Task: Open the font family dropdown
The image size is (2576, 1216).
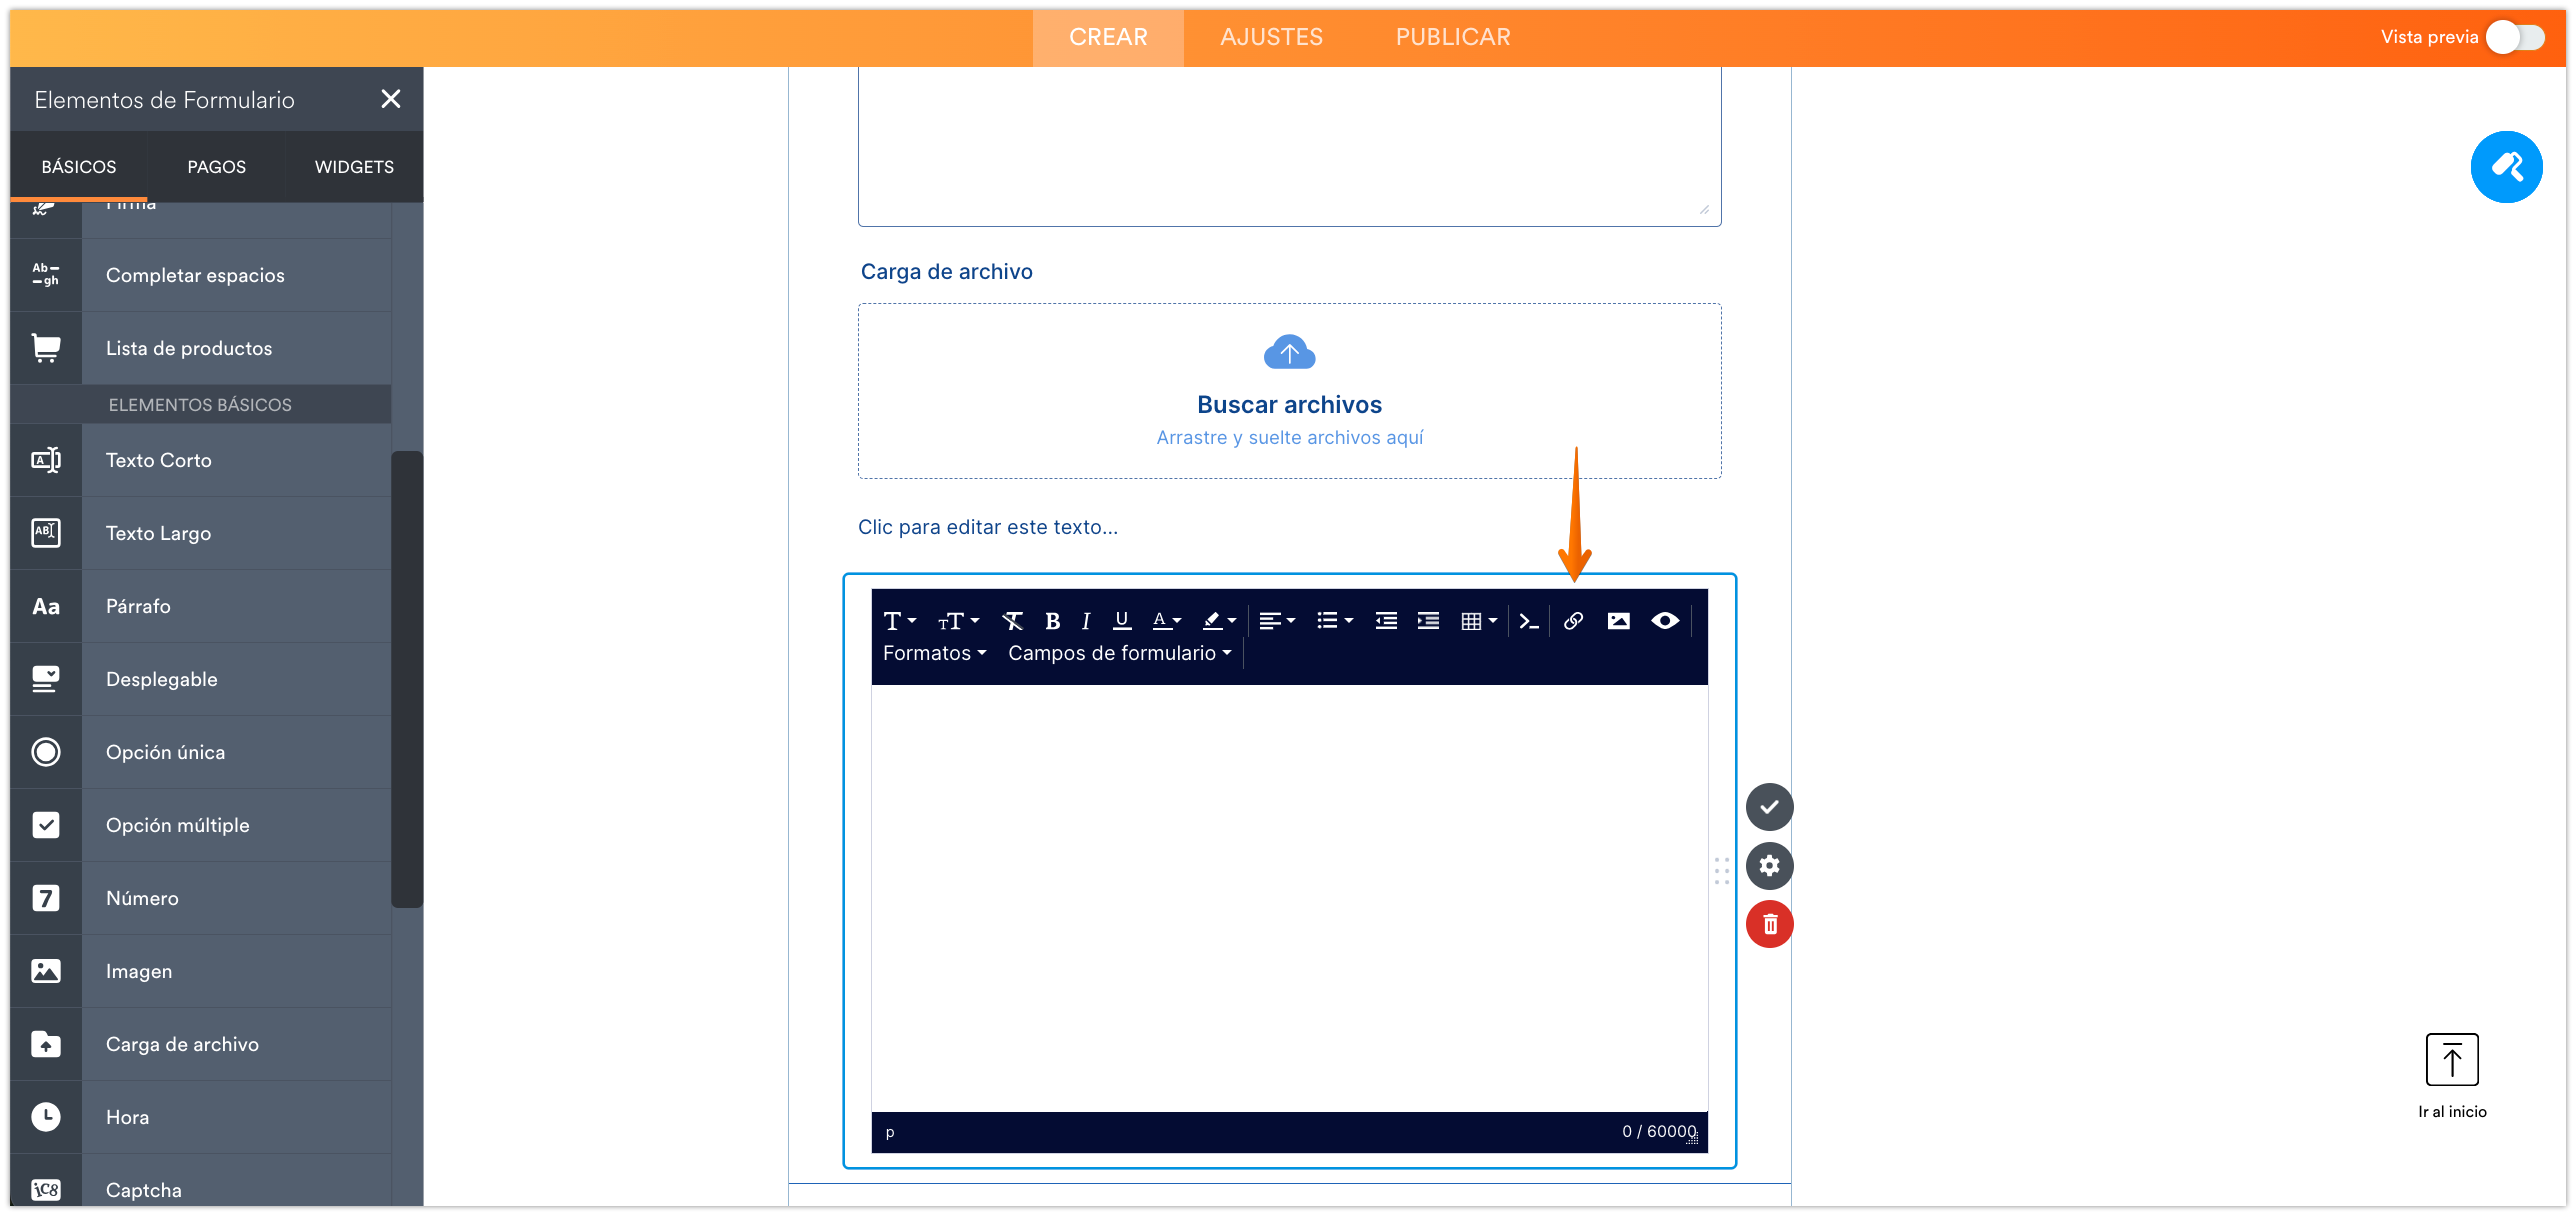Action: (x=900, y=621)
